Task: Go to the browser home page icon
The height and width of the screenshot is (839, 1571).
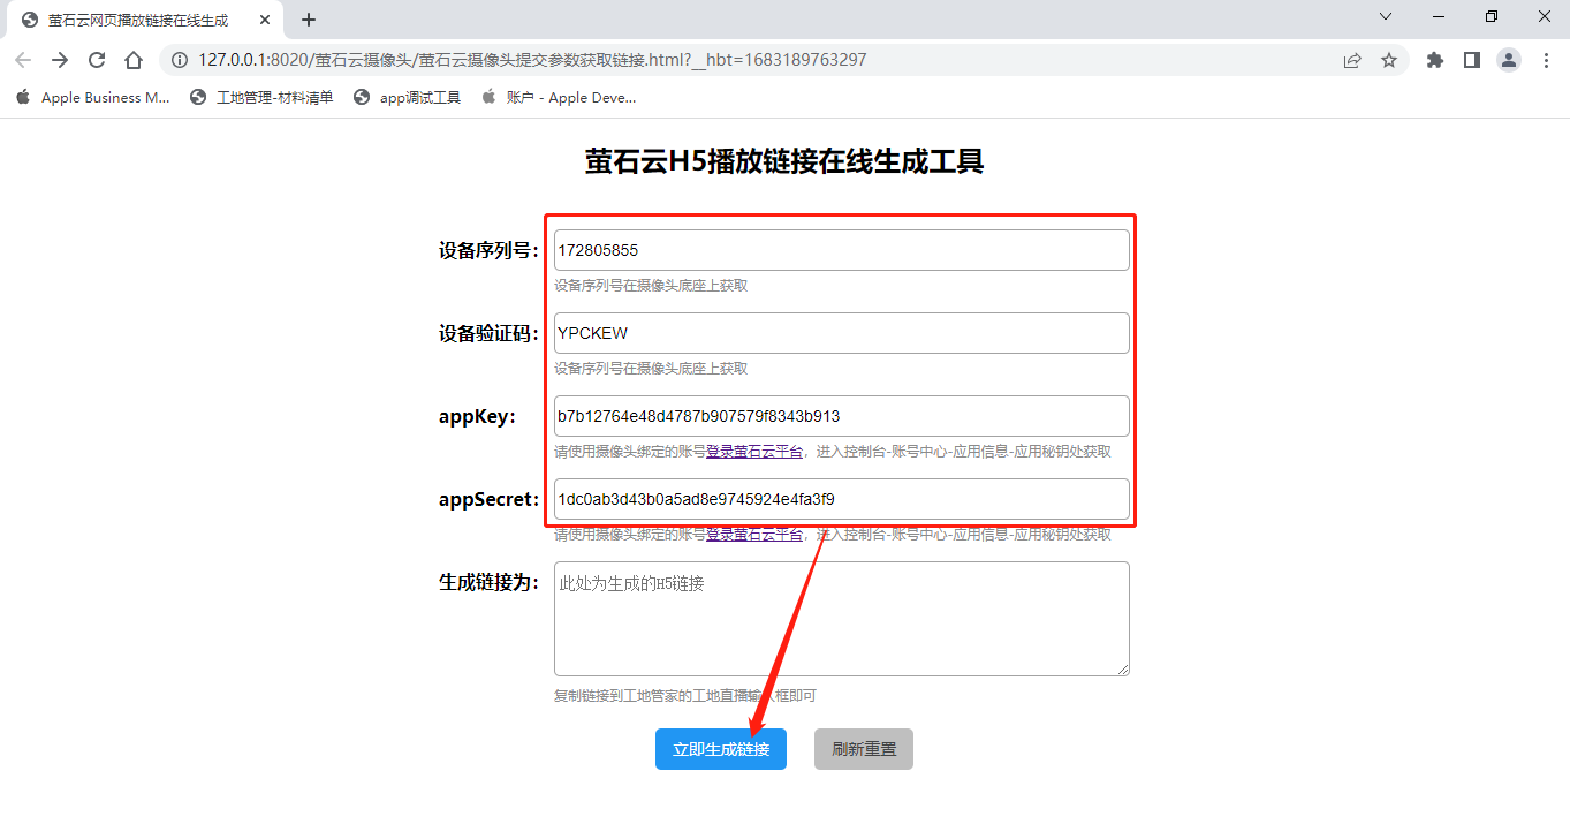Action: (133, 60)
